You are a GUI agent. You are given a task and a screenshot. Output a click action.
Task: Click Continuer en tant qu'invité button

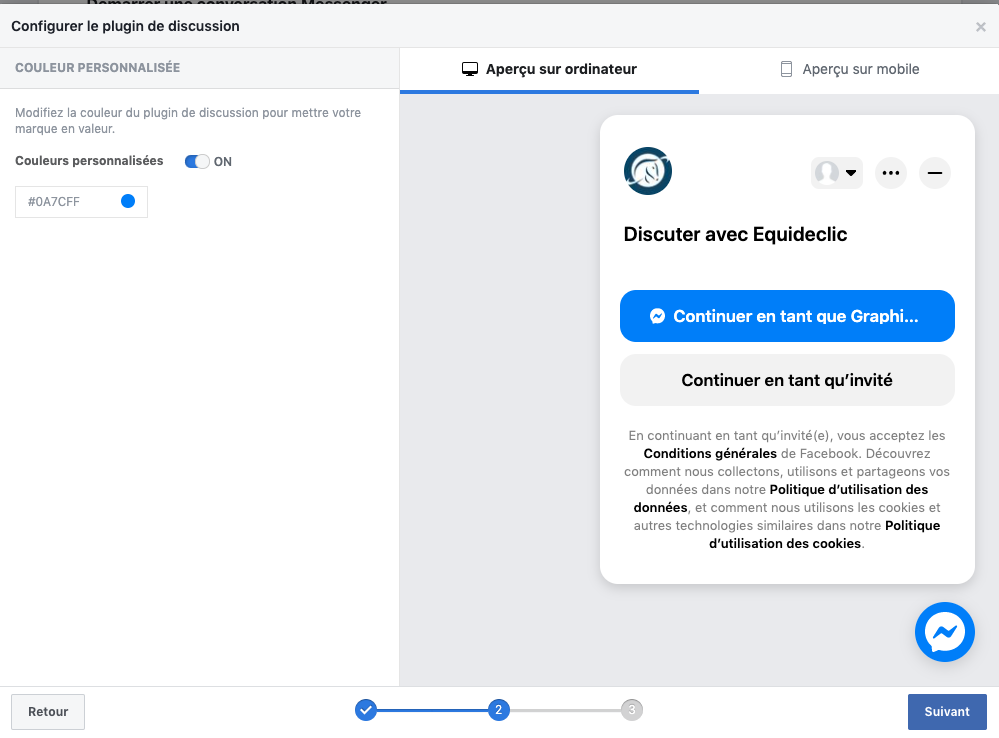(x=787, y=380)
